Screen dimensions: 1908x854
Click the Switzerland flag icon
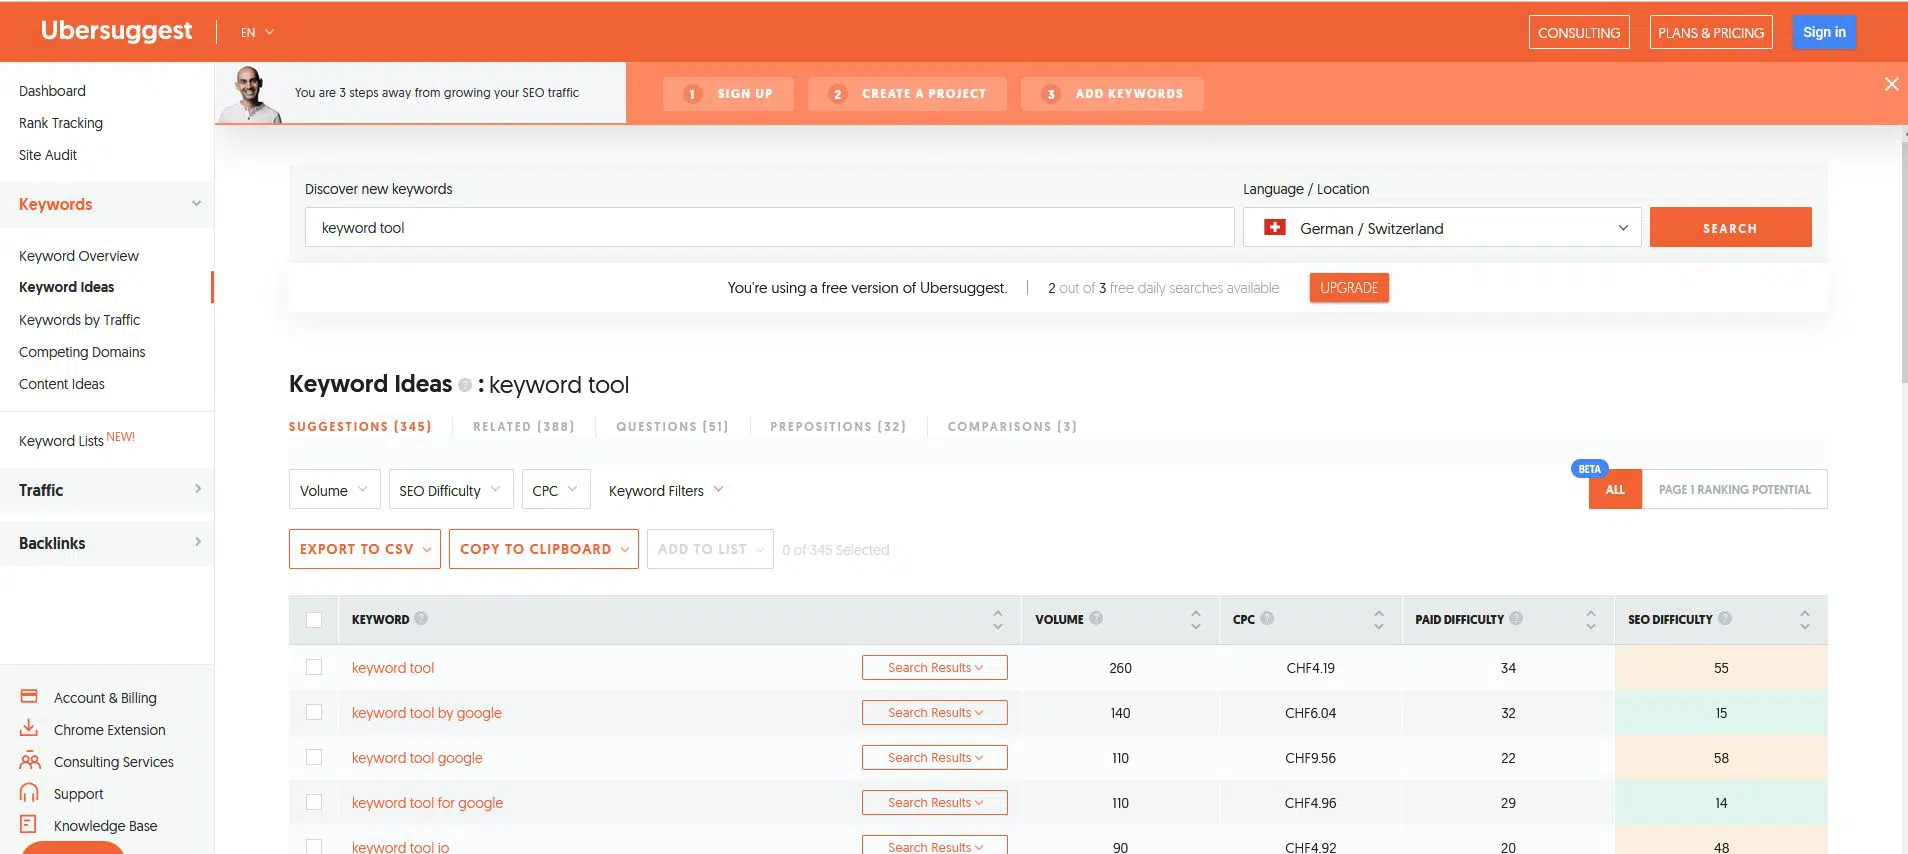1275,227
